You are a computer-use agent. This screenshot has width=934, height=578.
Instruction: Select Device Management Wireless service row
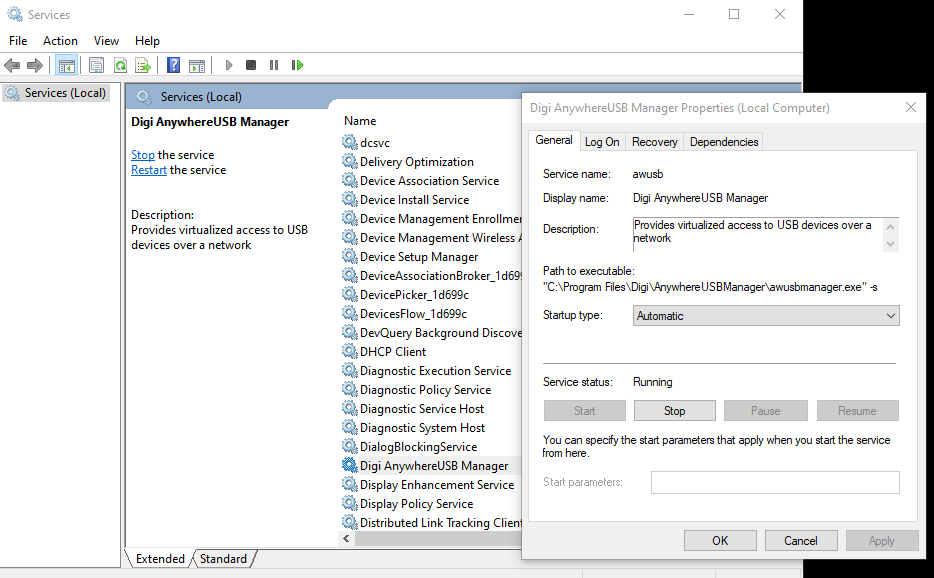(x=432, y=238)
